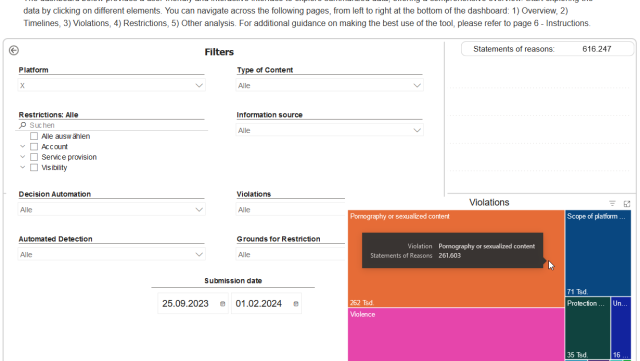Image resolution: width=640 pixels, height=361 pixels.
Task: Open calendar picker for end date 01.02.2024
Action: point(296,304)
